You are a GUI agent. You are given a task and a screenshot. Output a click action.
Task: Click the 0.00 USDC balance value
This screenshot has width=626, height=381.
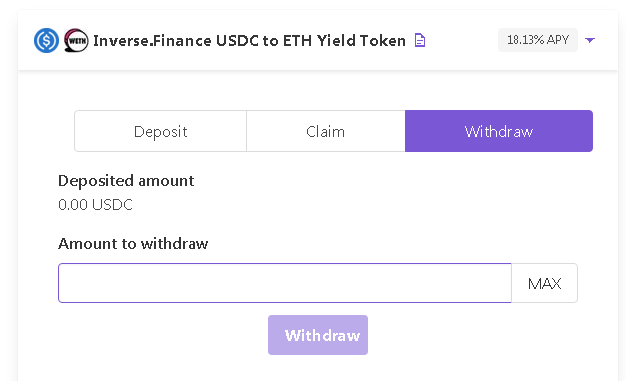(x=95, y=205)
